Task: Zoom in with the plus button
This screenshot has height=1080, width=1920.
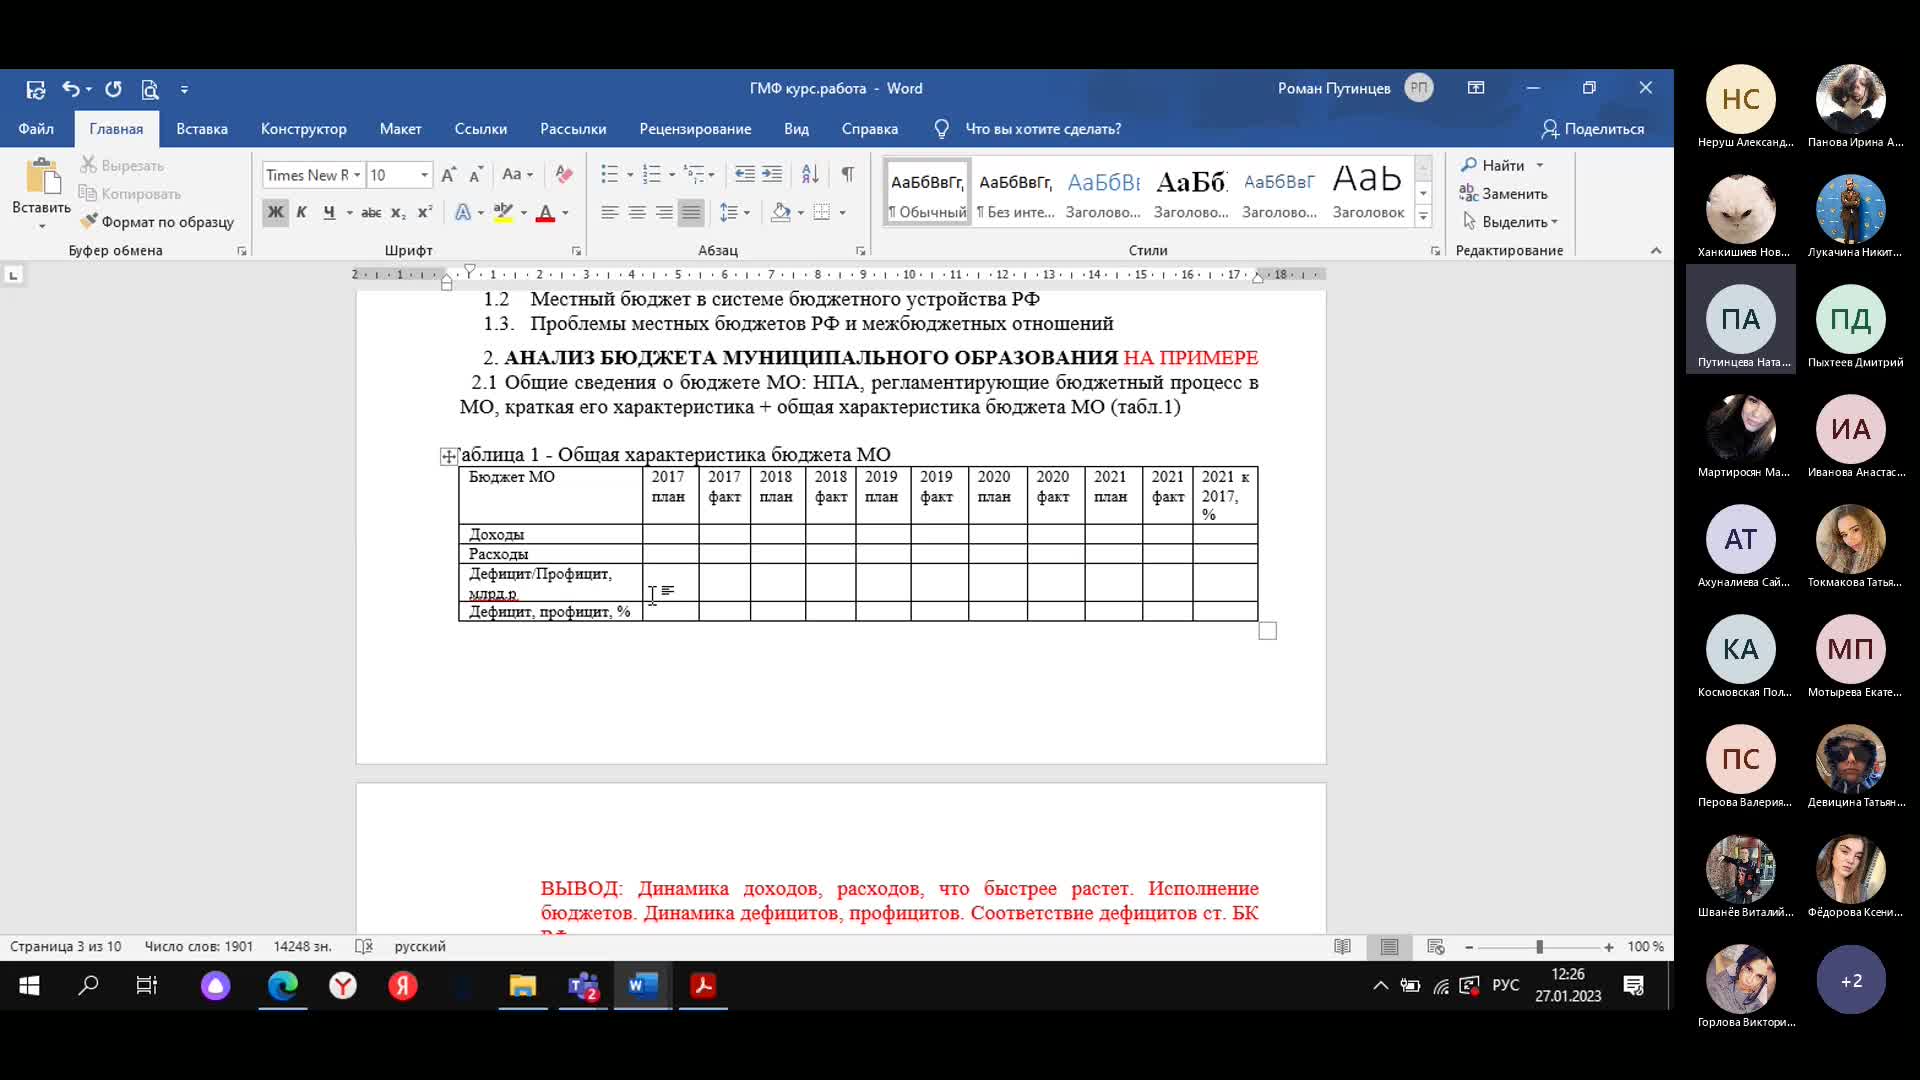Action: click(x=1609, y=947)
